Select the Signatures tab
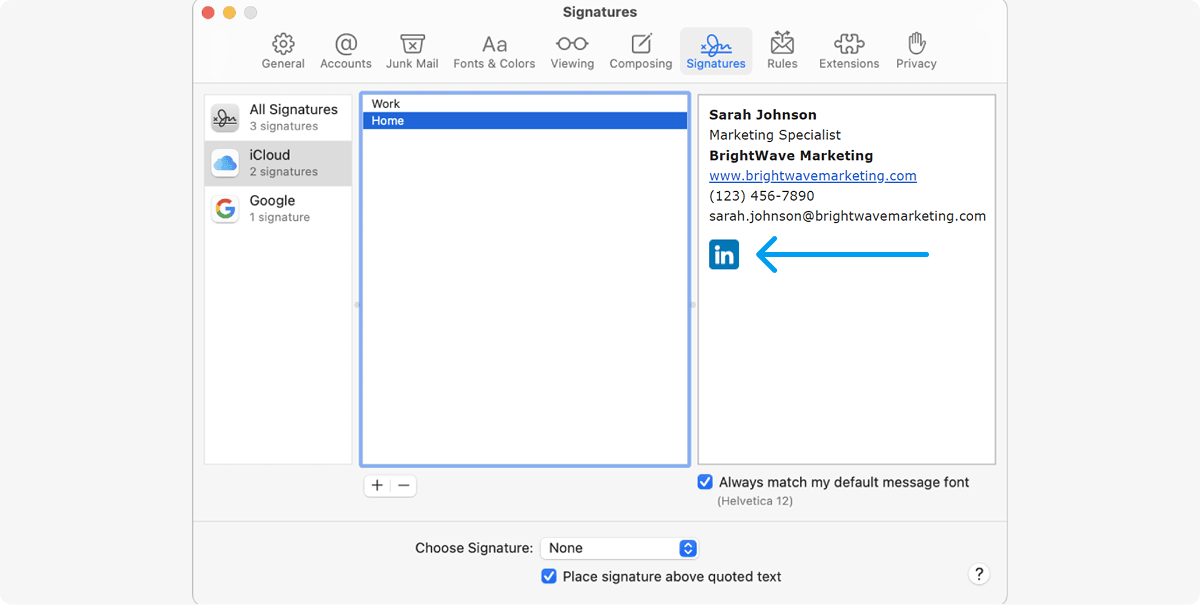 point(716,50)
